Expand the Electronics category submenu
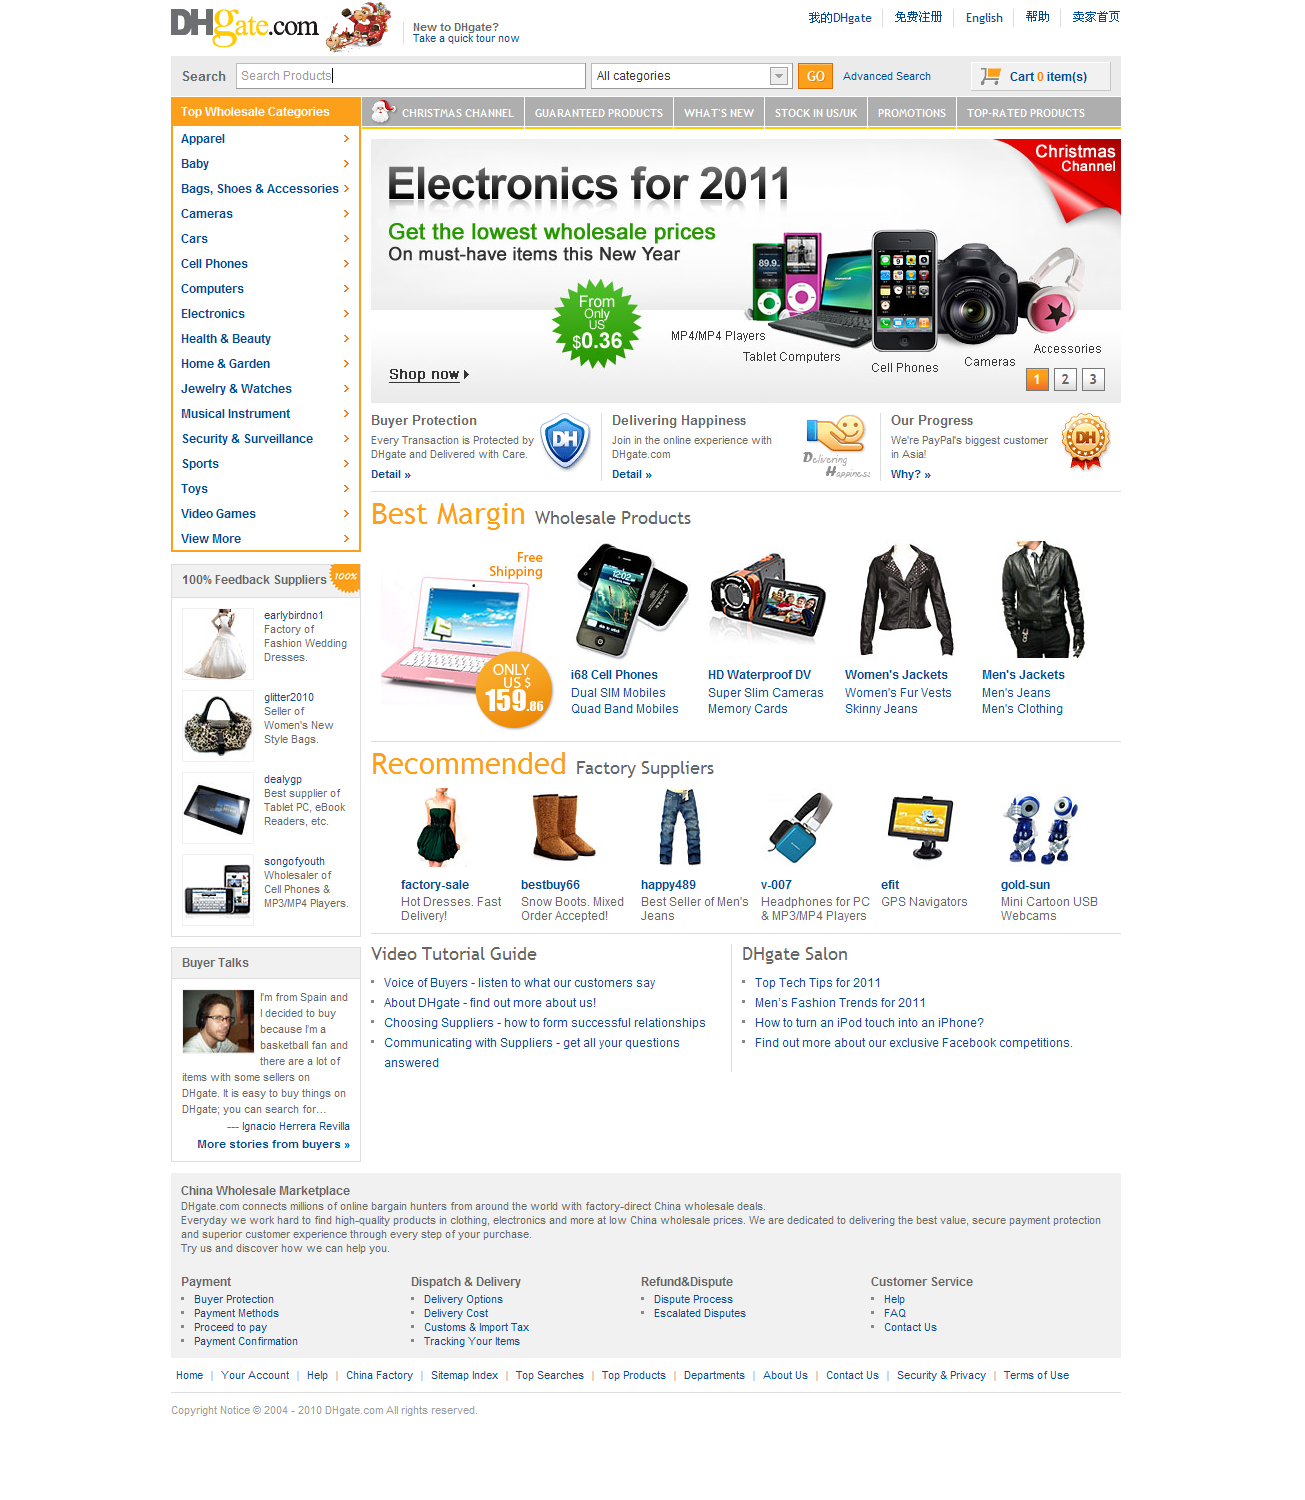1305x1500 pixels. (x=346, y=314)
